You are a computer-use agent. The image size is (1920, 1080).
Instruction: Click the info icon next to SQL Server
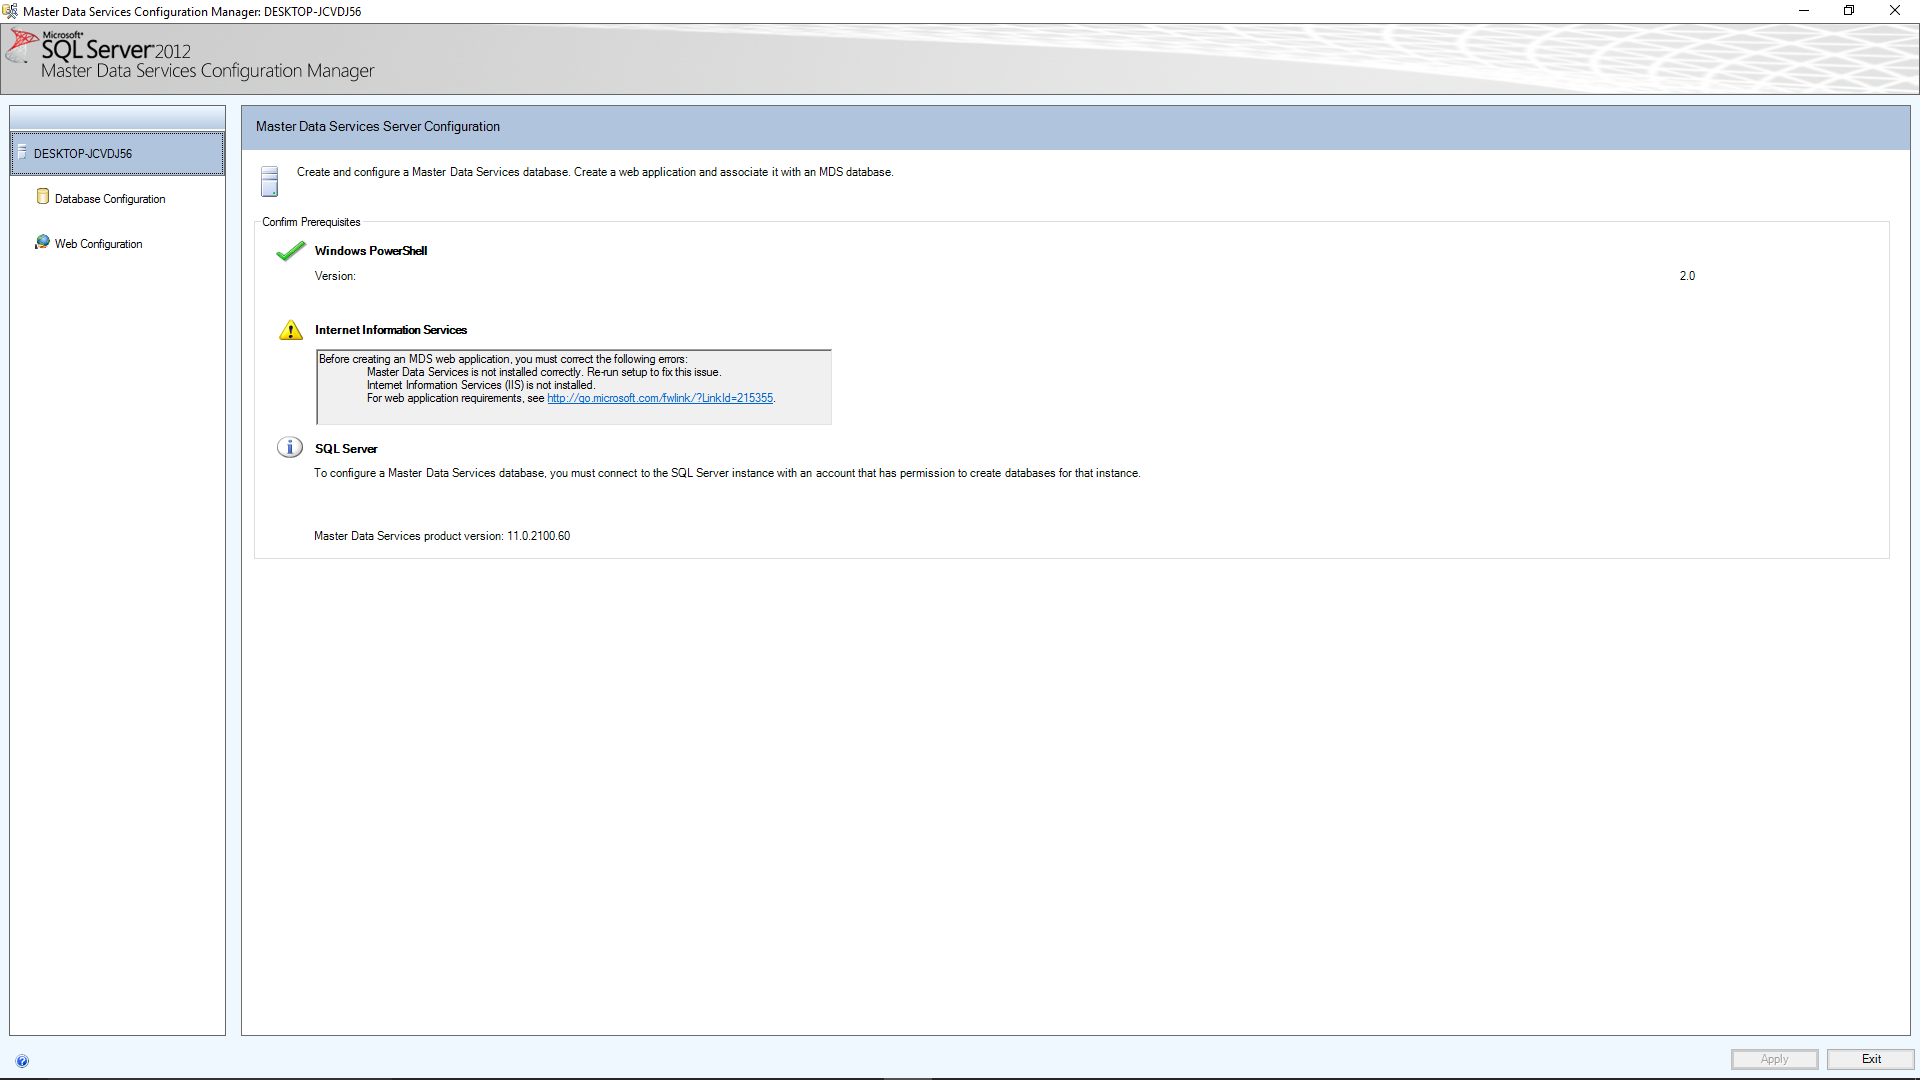tap(290, 447)
